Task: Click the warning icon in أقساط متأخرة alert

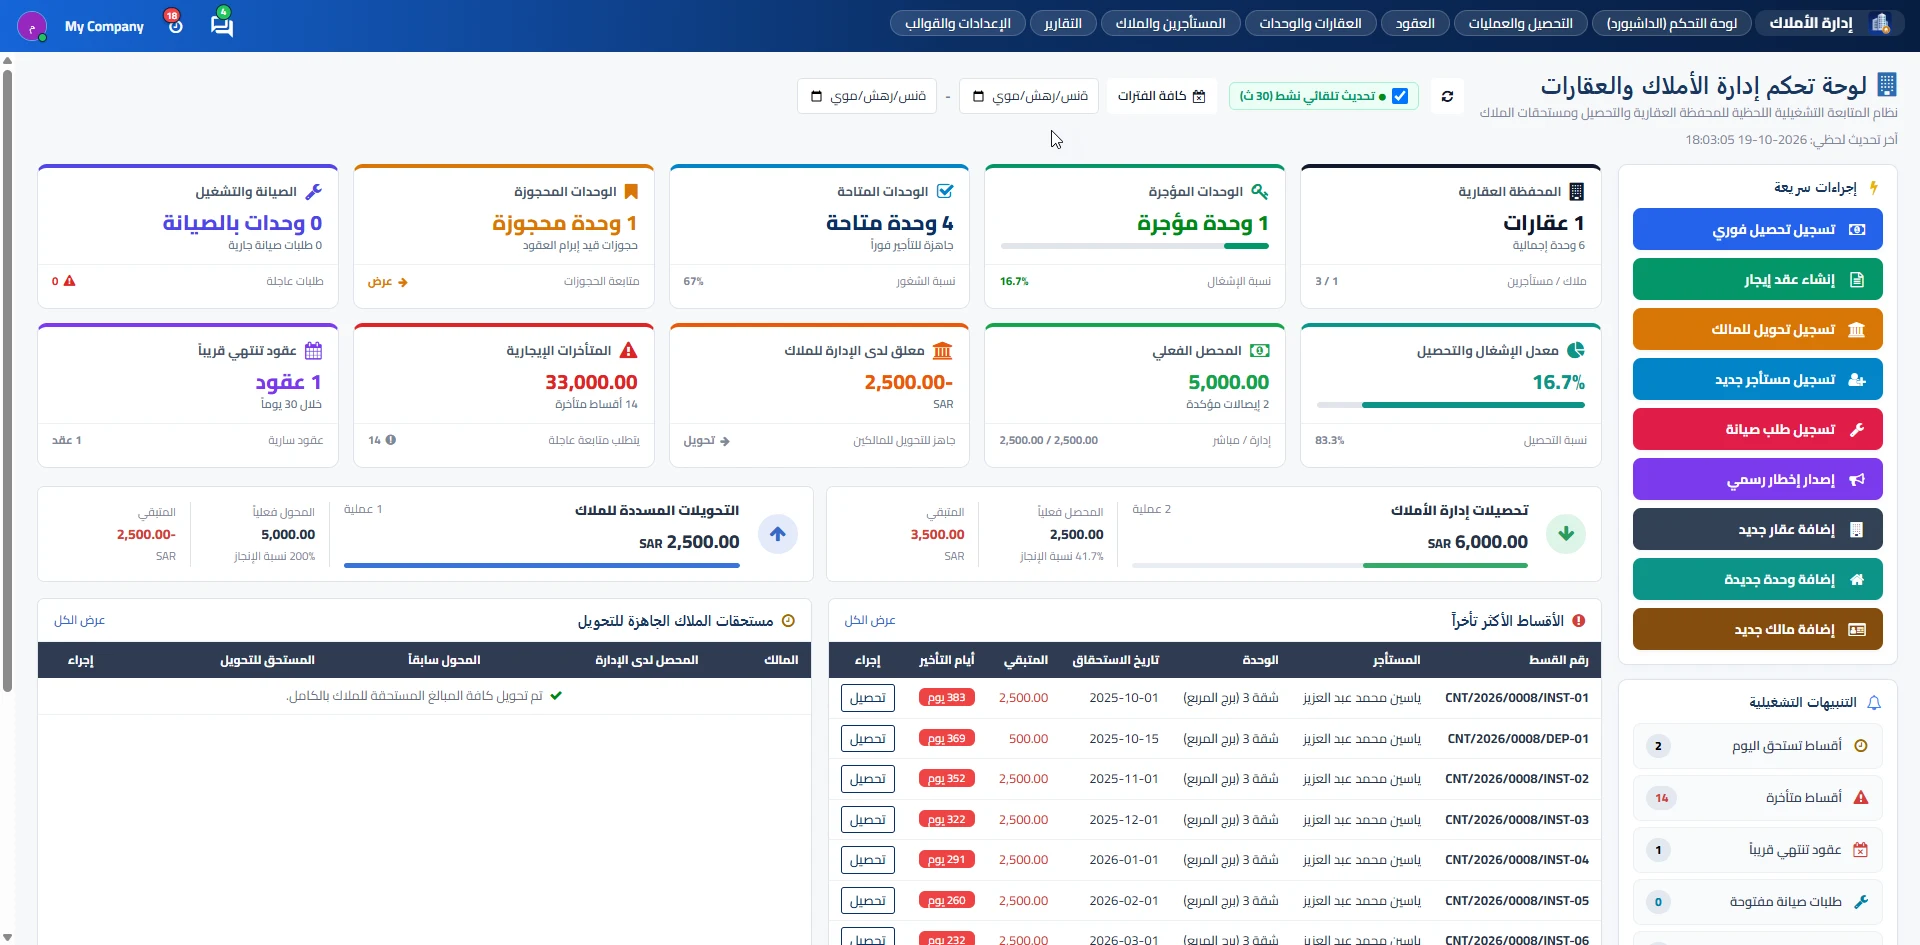Action: click(1861, 797)
